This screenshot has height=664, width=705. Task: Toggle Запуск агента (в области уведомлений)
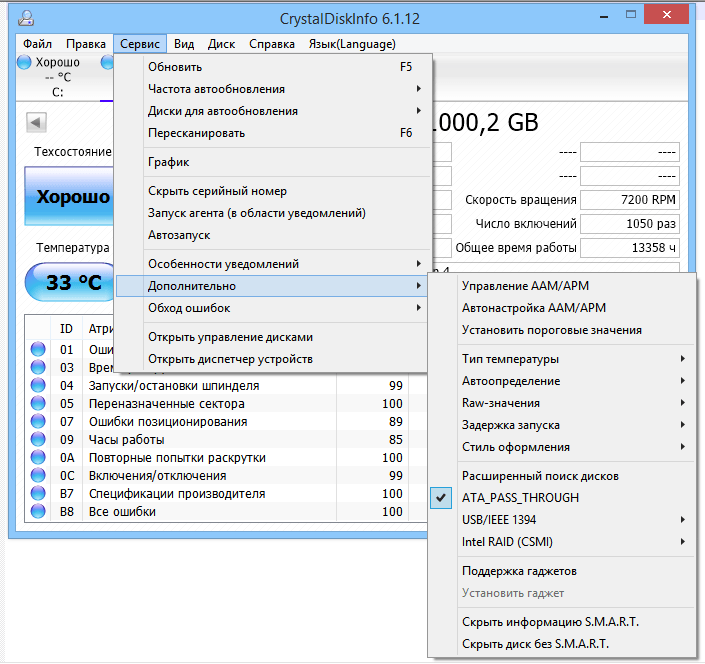click(271, 213)
